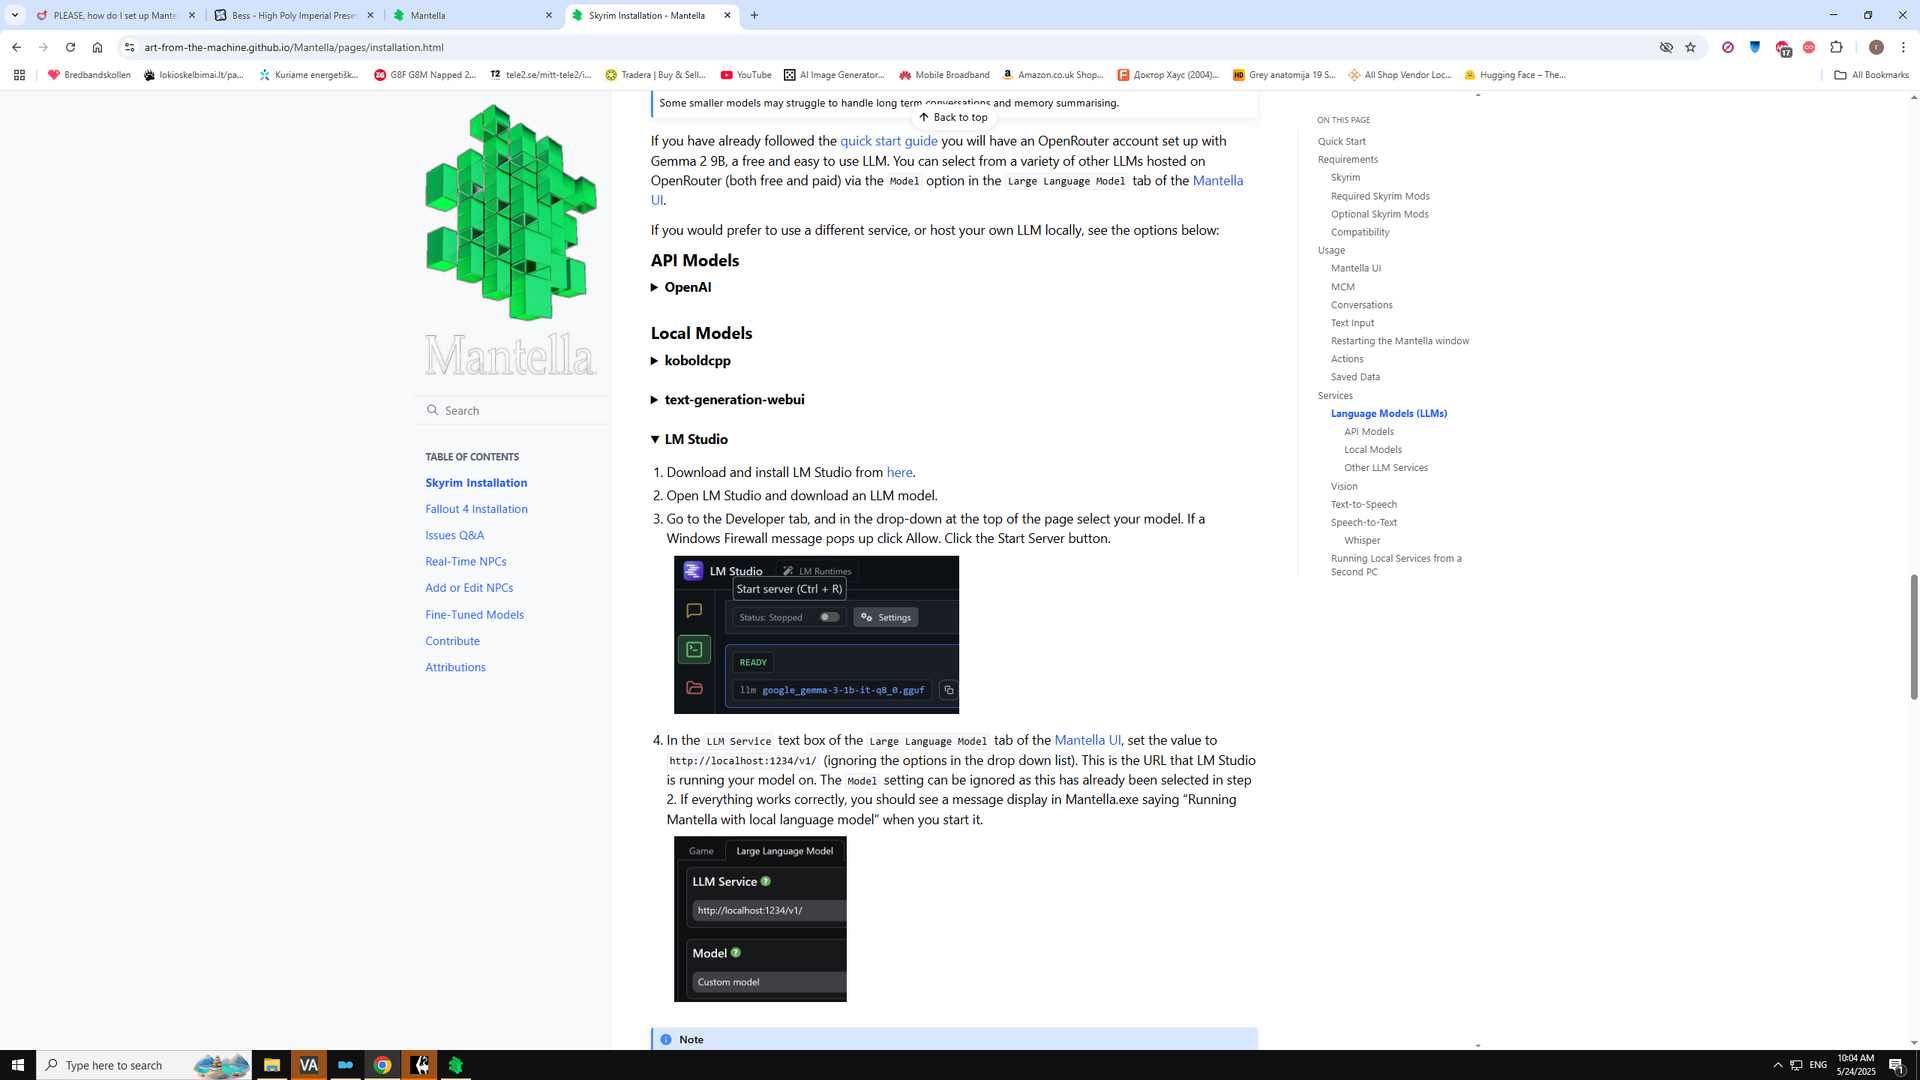Open the Bredbandskollen bookmark
The height and width of the screenshot is (1080, 1920).
(89, 75)
